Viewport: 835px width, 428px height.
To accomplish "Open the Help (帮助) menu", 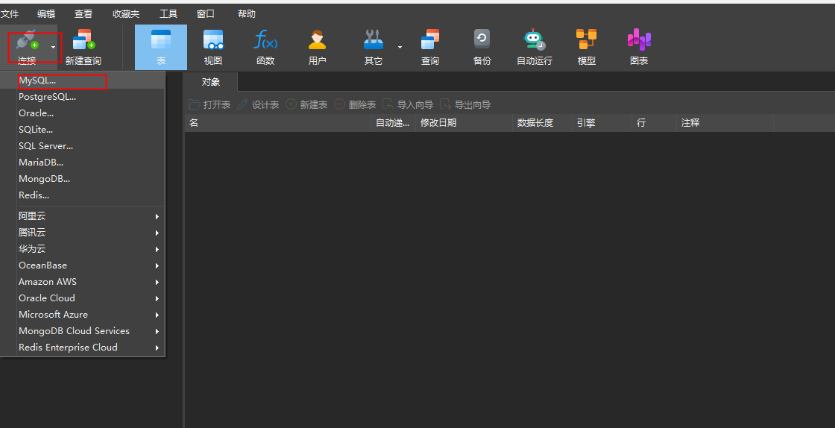I will point(247,14).
